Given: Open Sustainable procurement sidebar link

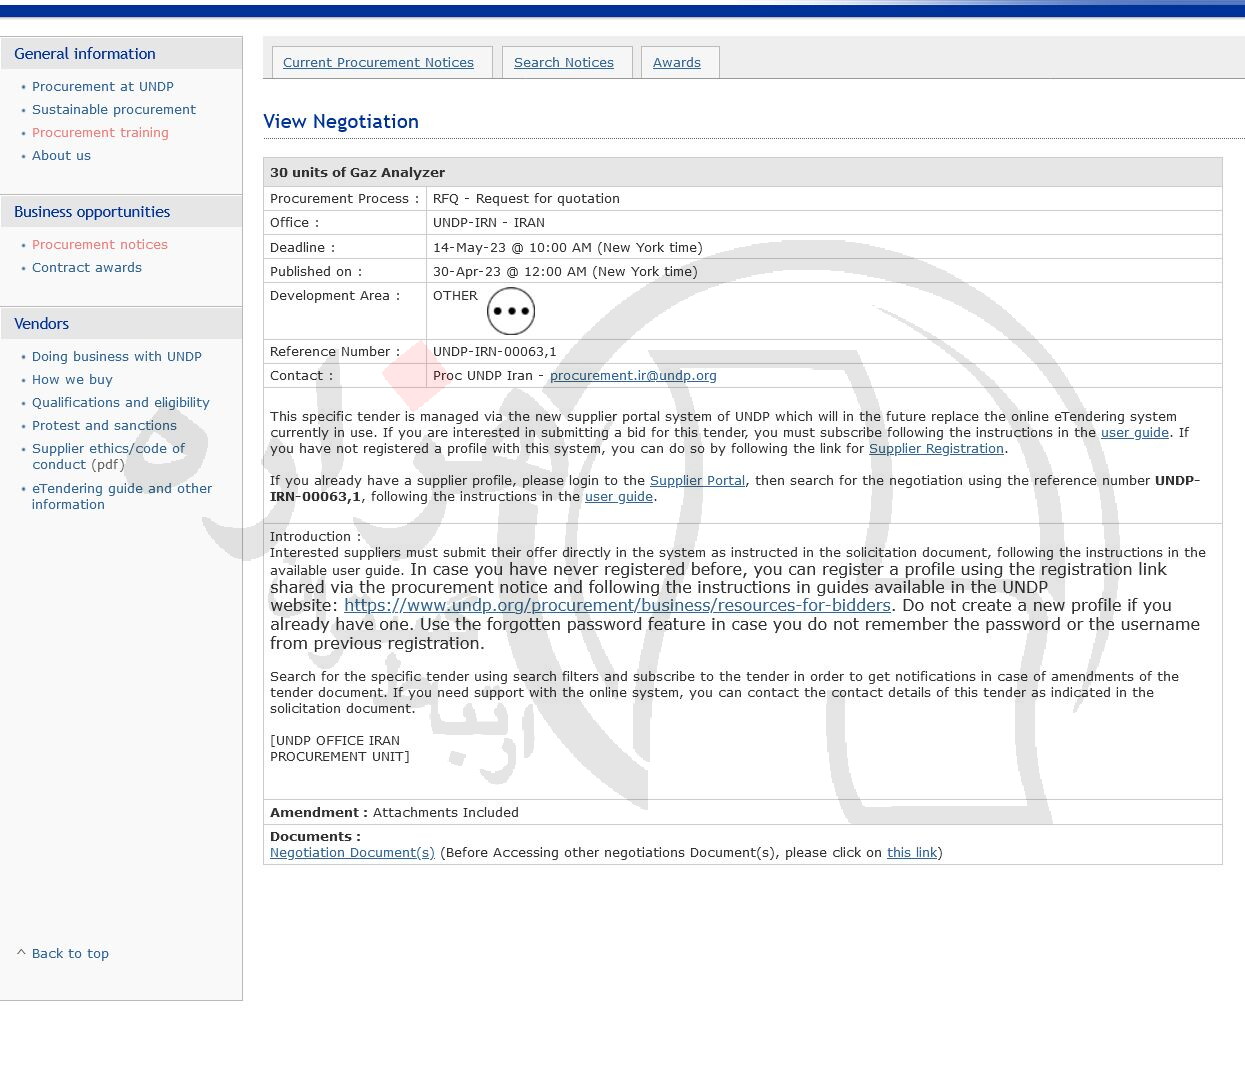Looking at the screenshot, I should 113,110.
